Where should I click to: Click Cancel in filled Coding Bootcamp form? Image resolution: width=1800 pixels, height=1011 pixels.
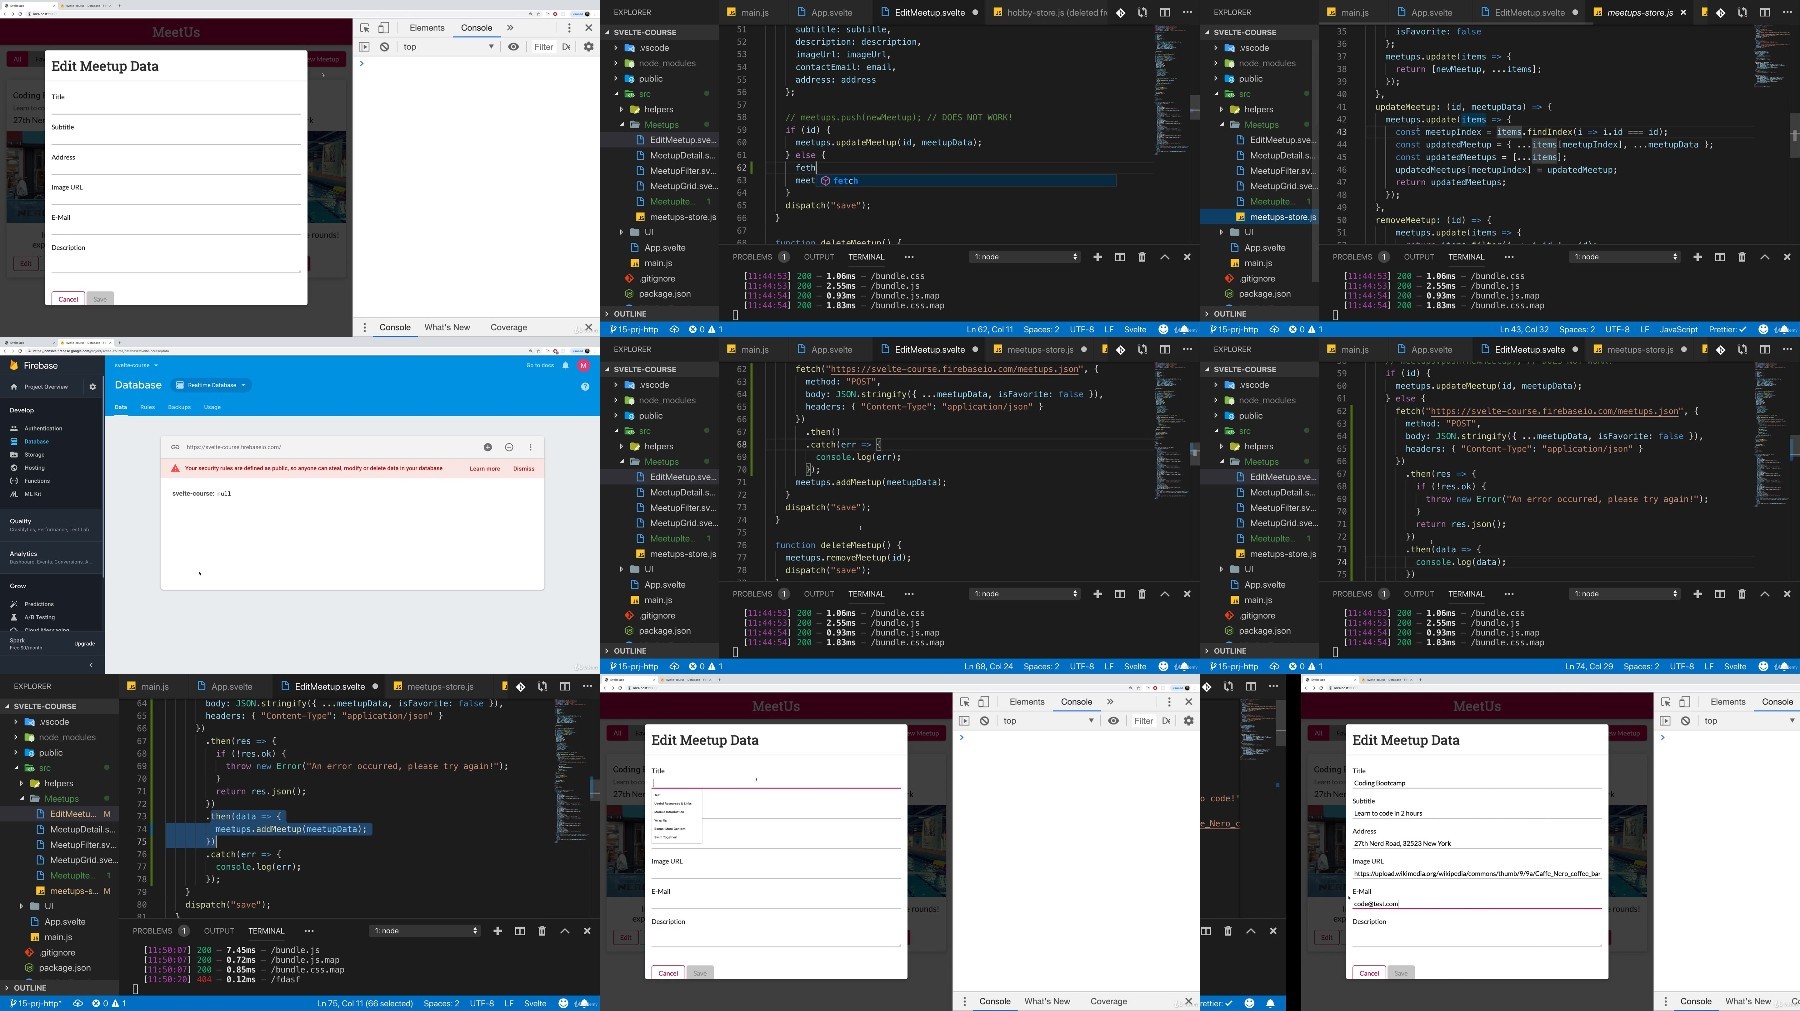pos(1369,973)
